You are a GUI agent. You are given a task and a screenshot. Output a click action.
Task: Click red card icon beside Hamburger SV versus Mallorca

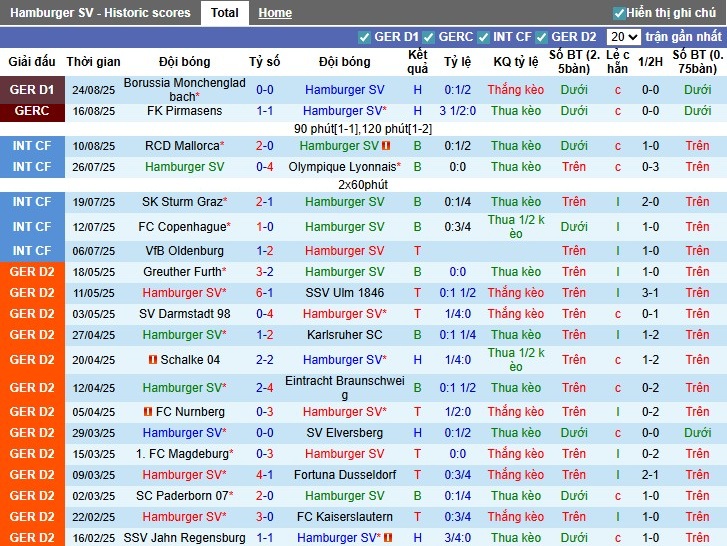pyautogui.click(x=386, y=146)
